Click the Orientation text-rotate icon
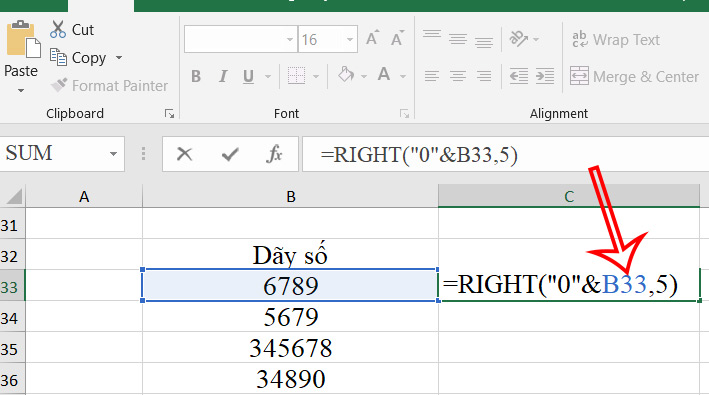This screenshot has height=395, width=709. pyautogui.click(x=518, y=39)
